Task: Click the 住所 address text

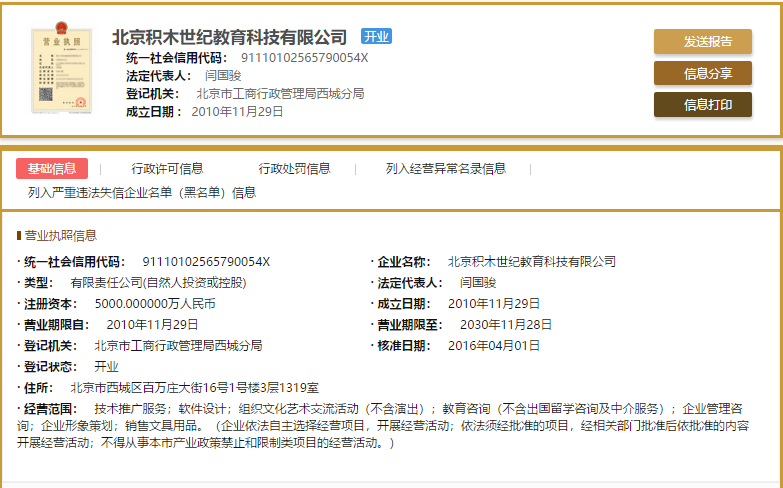Action: [194, 387]
